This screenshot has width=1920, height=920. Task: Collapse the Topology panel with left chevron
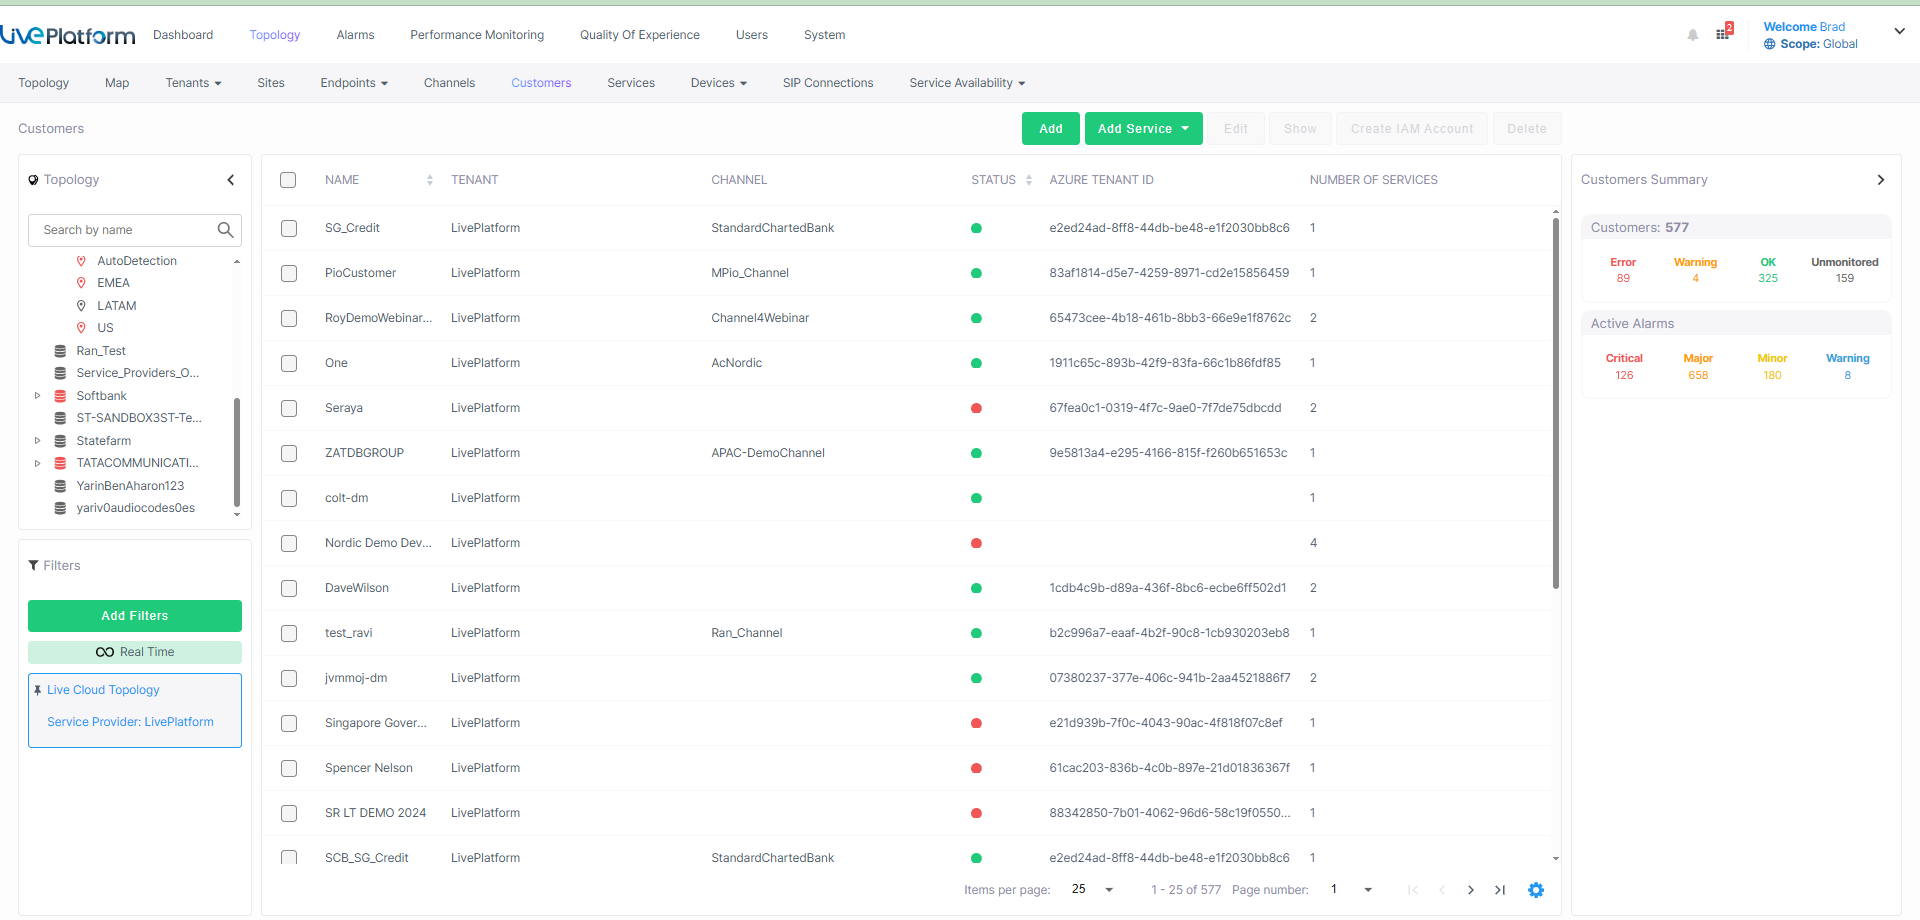[231, 180]
